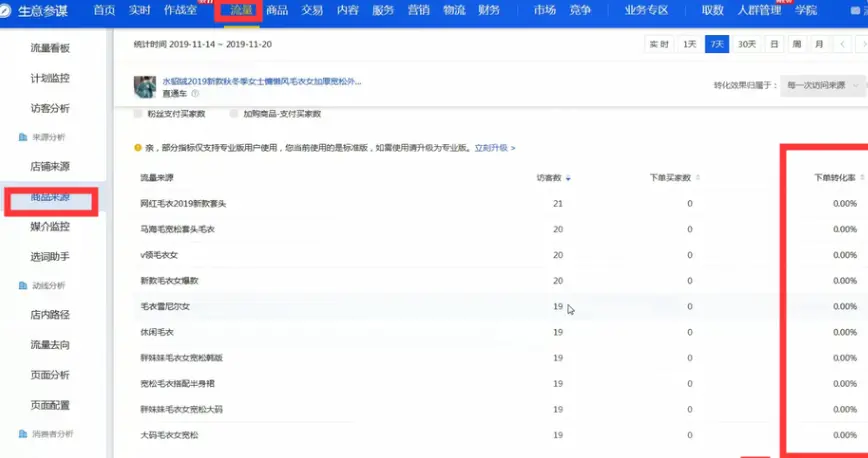868x458 pixels.
Task: Click the 来源分析 section icon in sidebar
Action: pyautogui.click(x=23, y=137)
